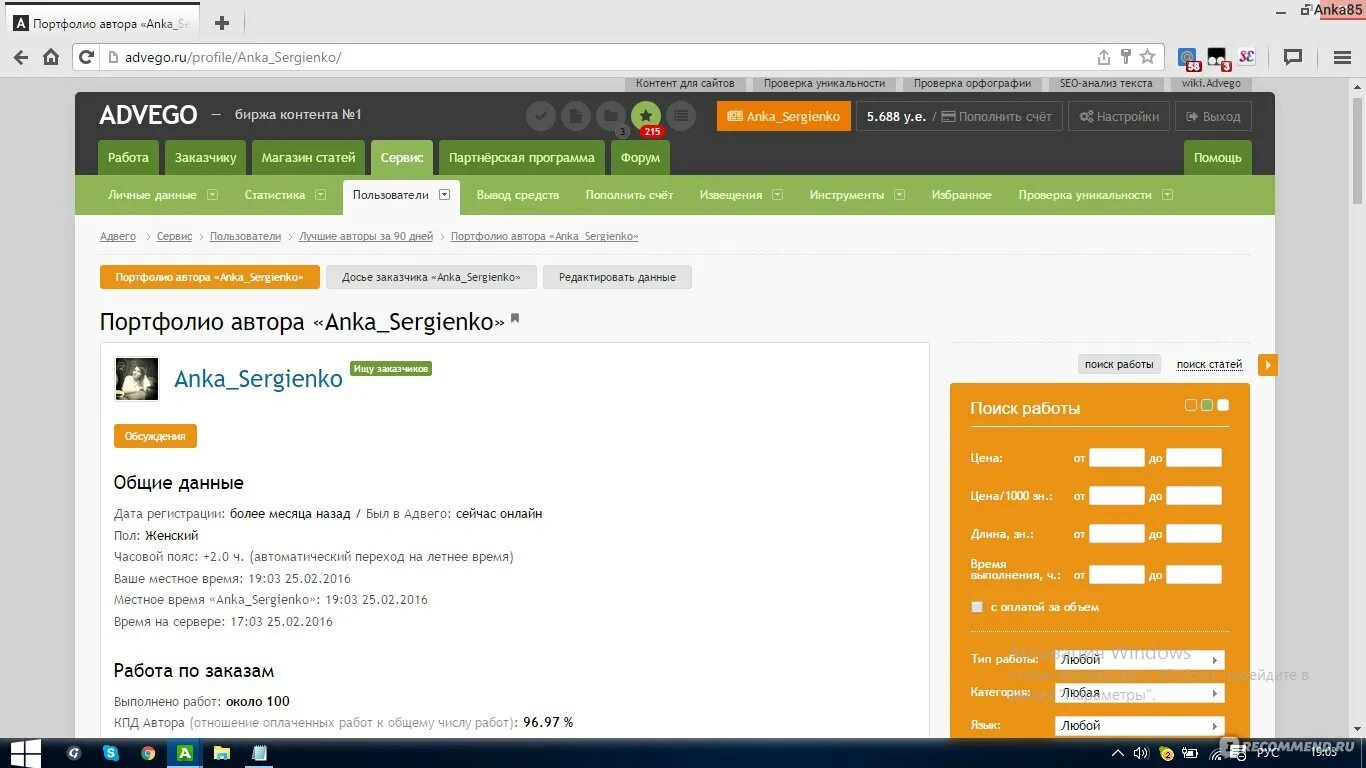Viewport: 1366px width, 768px height.
Task: Open the chat bubble icon in browser toolbar
Action: (x=1293, y=57)
